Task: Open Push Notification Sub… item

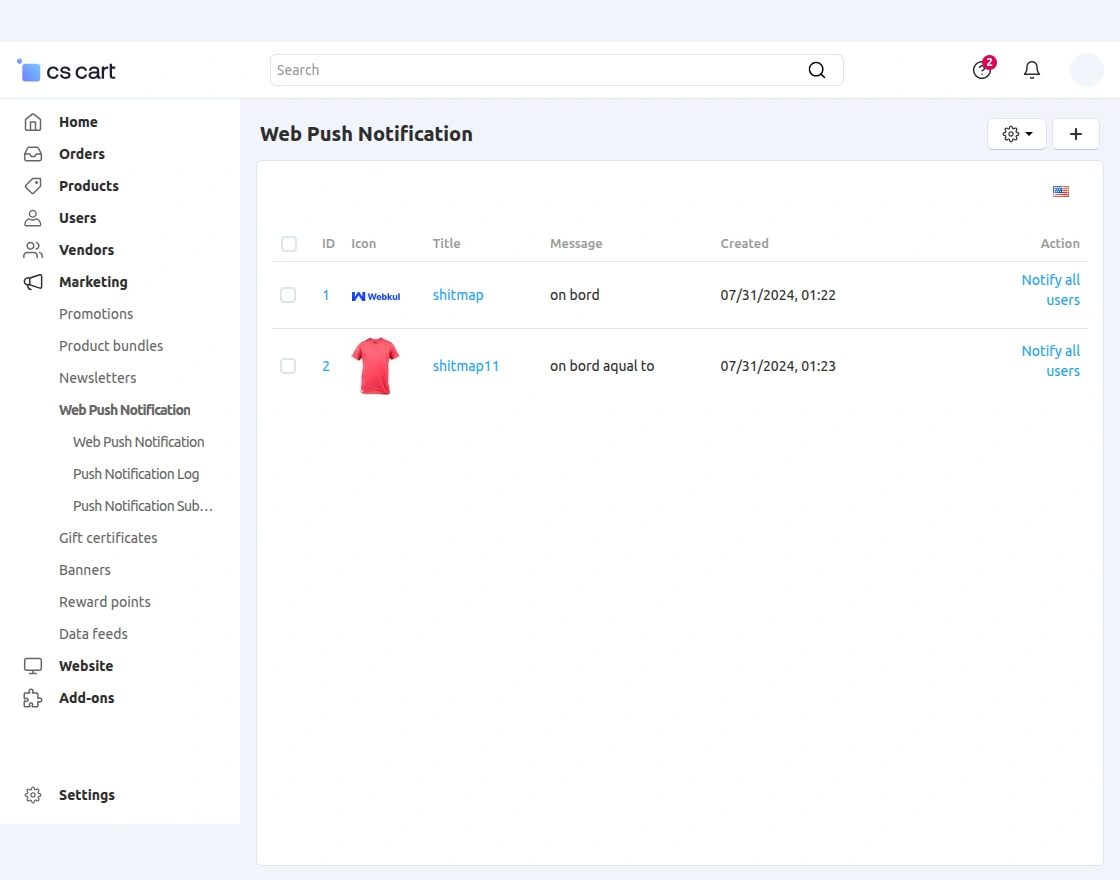Action: [x=143, y=506]
